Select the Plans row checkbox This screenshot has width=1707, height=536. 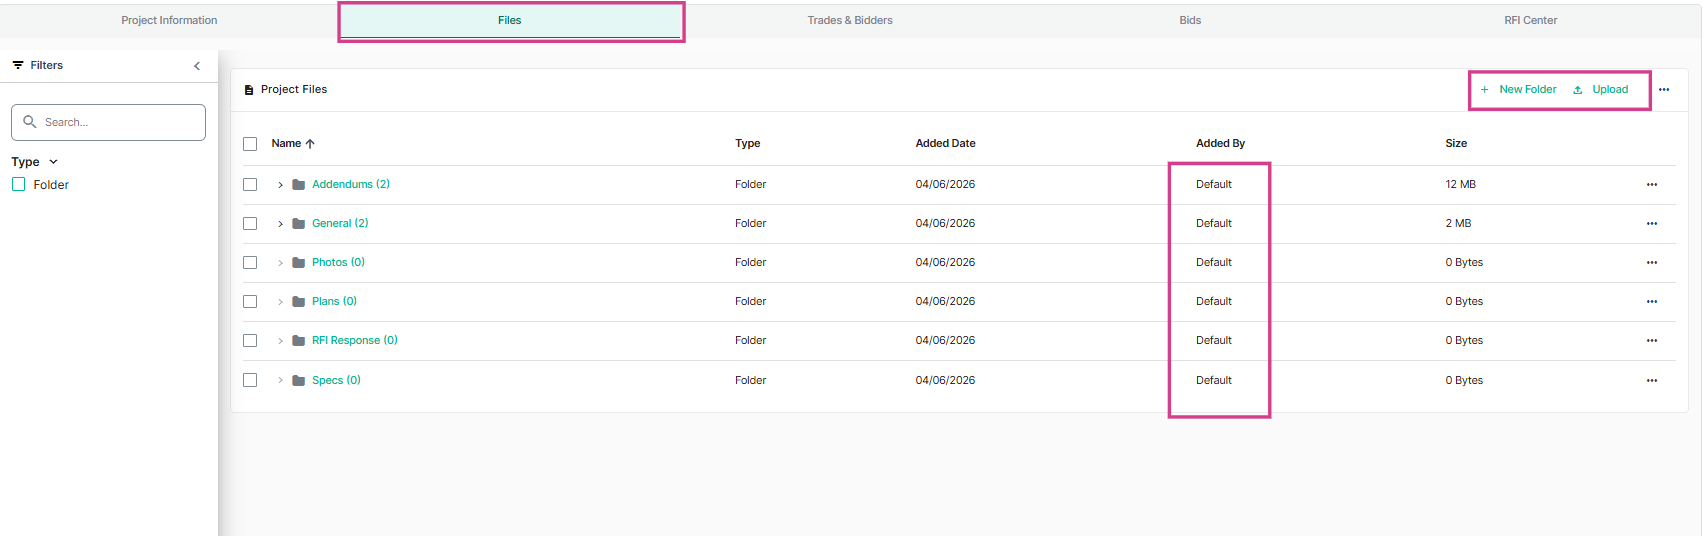point(250,302)
